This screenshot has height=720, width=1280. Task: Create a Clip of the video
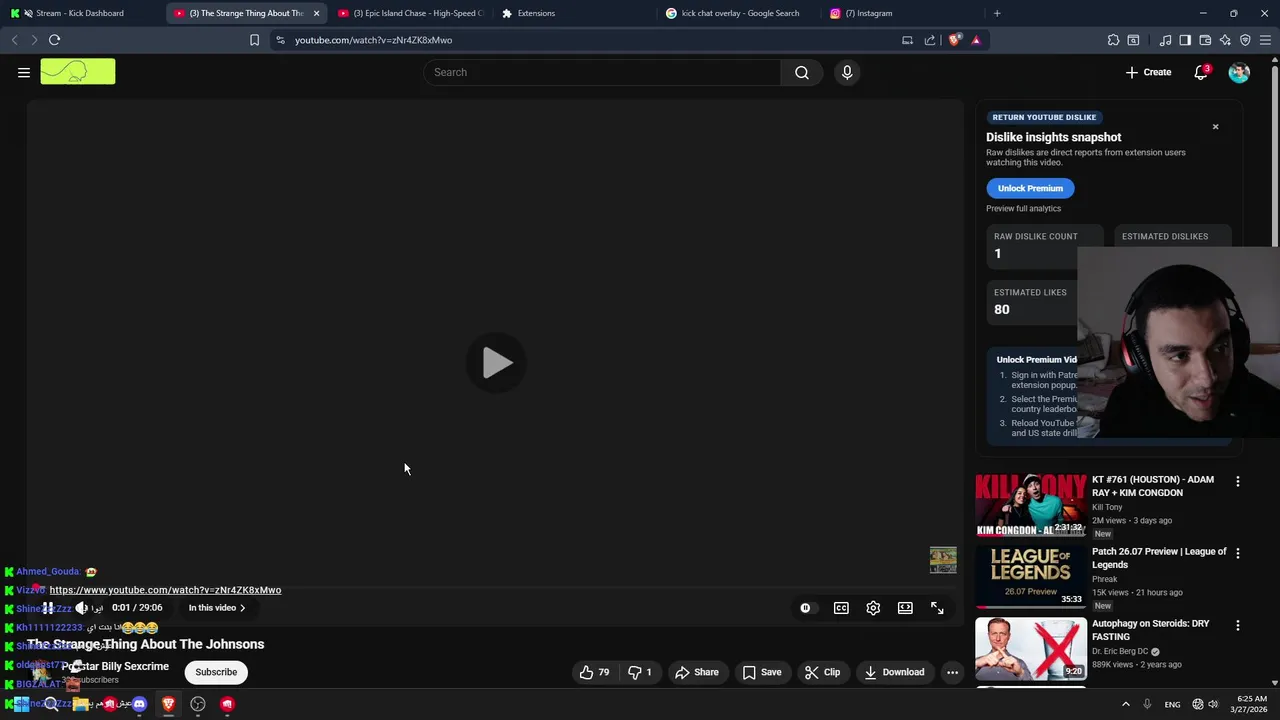pyautogui.click(x=822, y=672)
